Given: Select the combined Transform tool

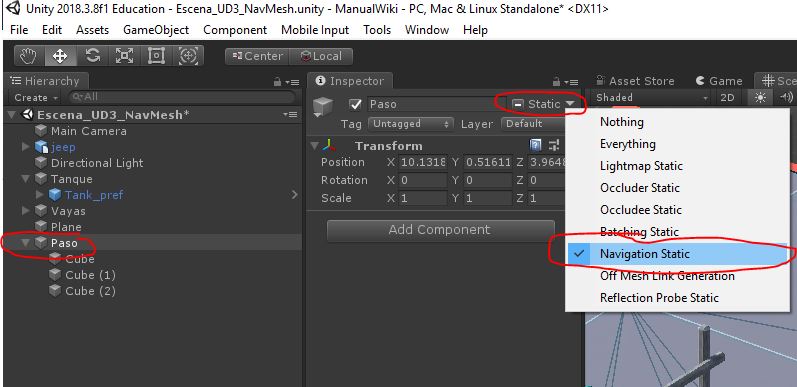Looking at the screenshot, I should pyautogui.click(x=188, y=56).
